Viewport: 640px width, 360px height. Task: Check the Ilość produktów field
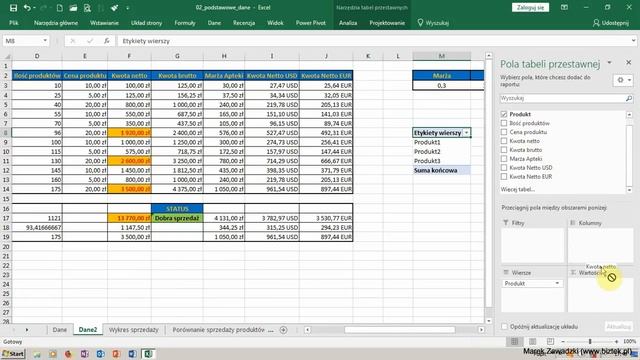[504, 123]
